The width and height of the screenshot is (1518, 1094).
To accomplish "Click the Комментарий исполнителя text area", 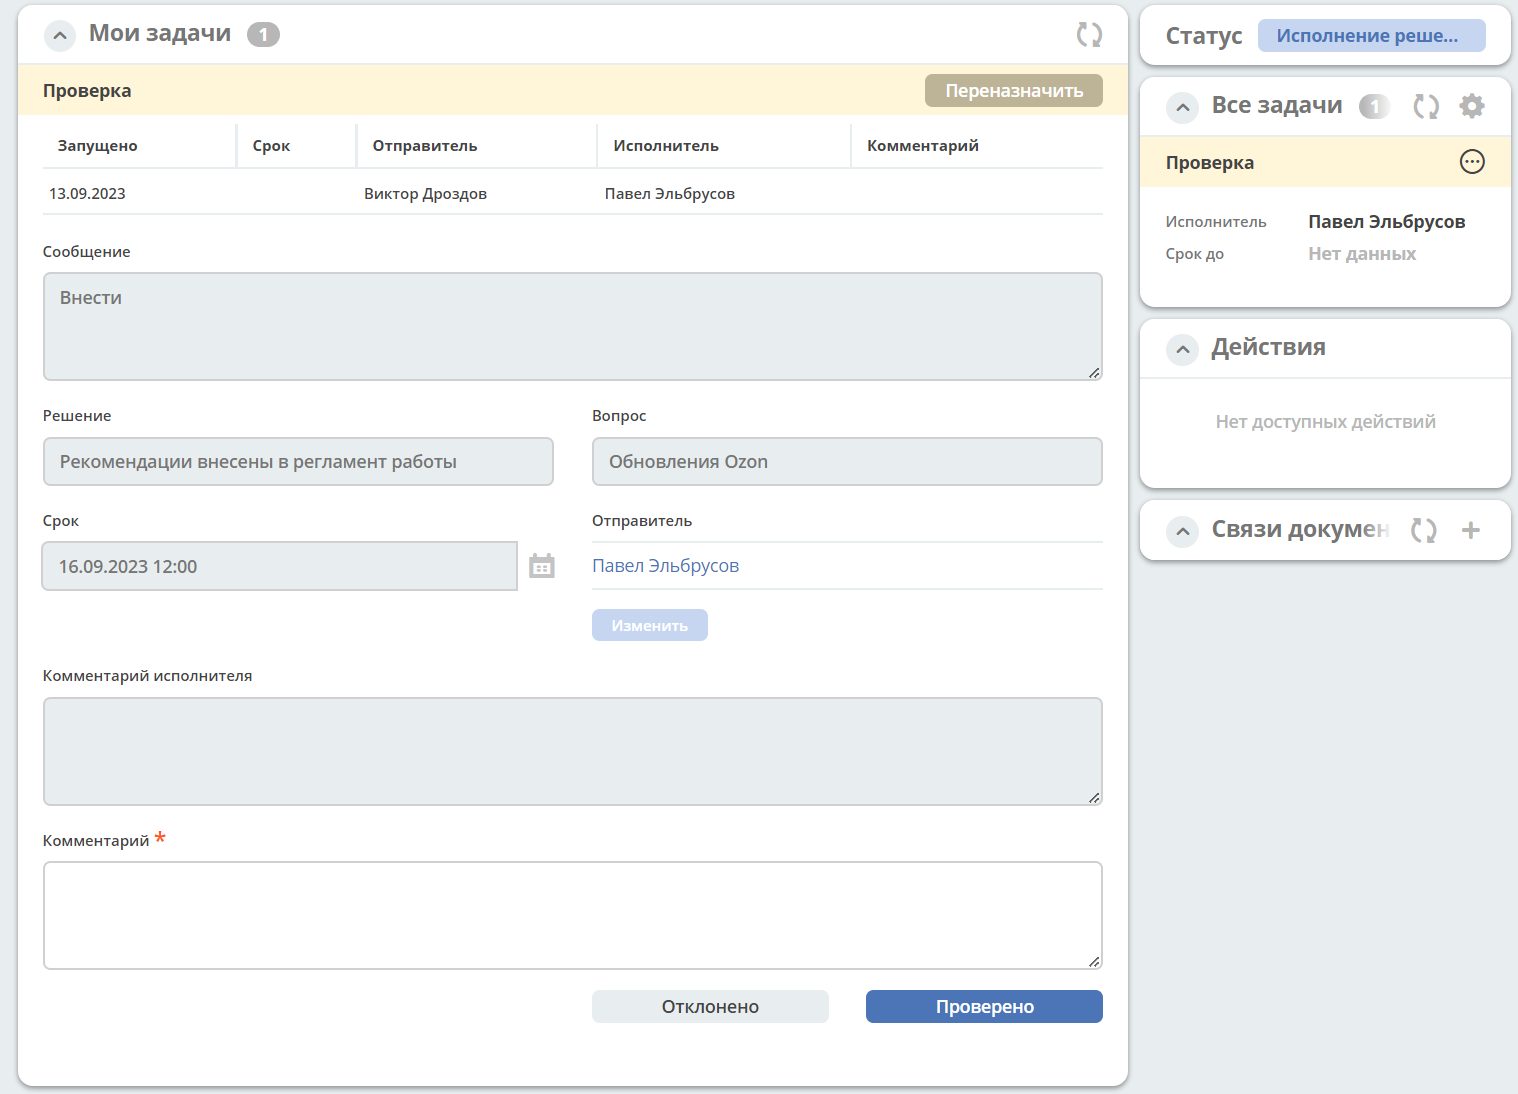I will (573, 751).
